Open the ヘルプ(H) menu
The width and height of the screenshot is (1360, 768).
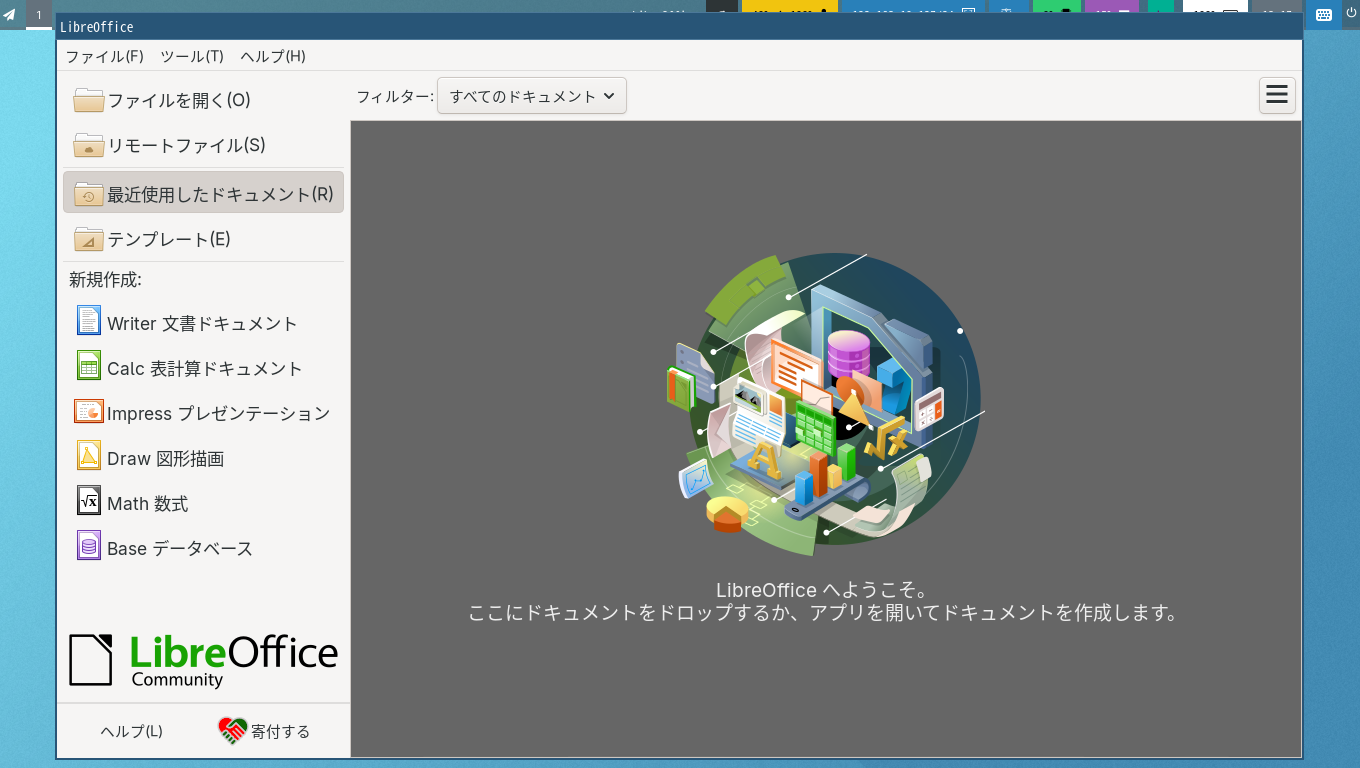pyautogui.click(x=273, y=56)
